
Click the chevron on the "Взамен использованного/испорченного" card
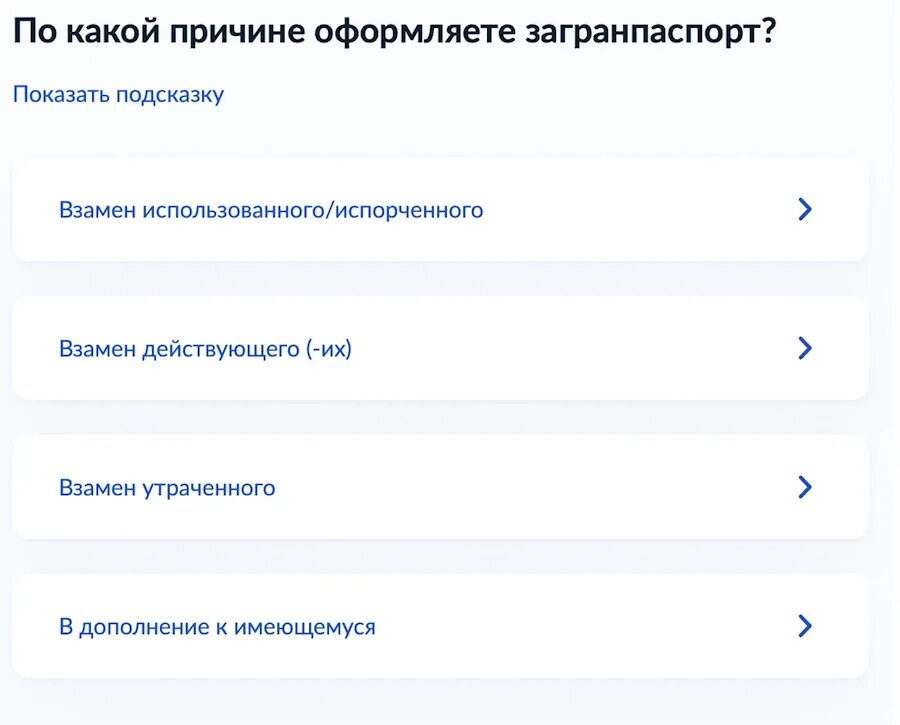(805, 209)
